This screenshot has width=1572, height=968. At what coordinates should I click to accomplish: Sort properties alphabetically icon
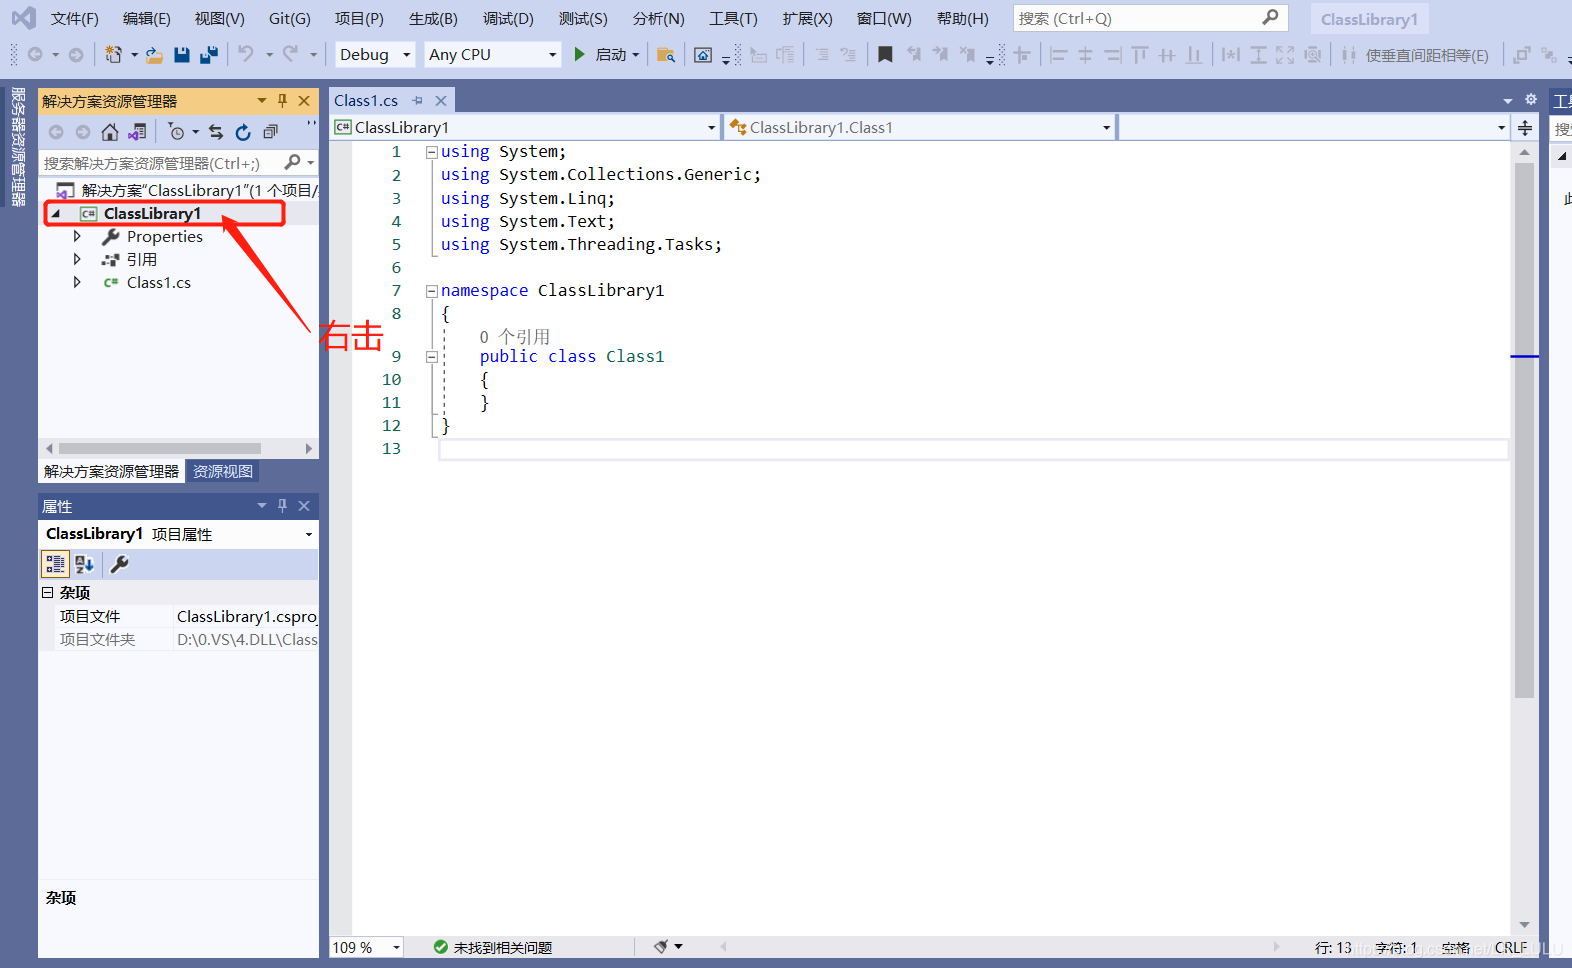click(x=85, y=564)
